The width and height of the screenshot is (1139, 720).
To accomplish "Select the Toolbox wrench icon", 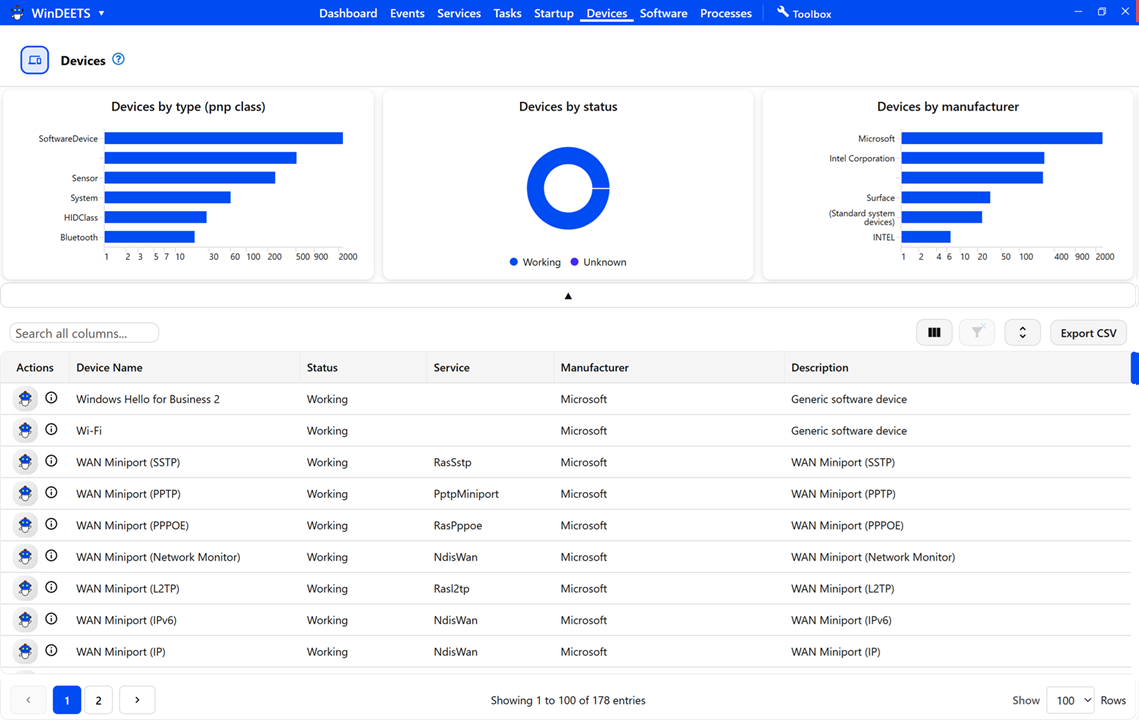I will 782,12.
